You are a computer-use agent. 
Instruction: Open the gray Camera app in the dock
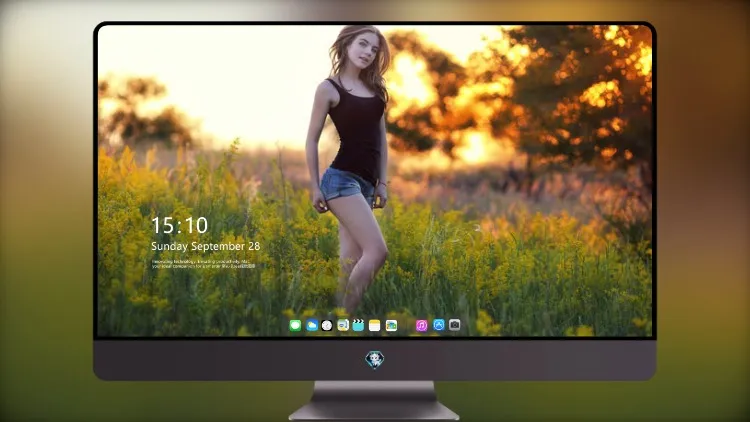tap(455, 325)
